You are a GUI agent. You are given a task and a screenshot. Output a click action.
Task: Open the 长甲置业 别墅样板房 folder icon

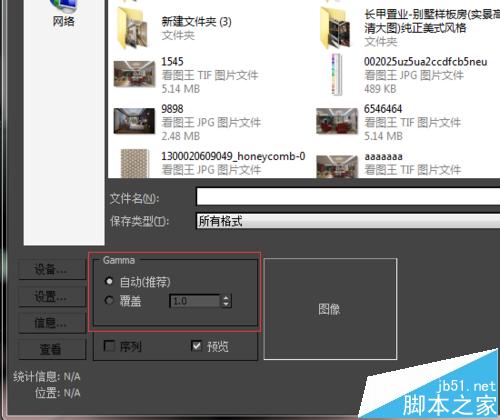tap(336, 28)
